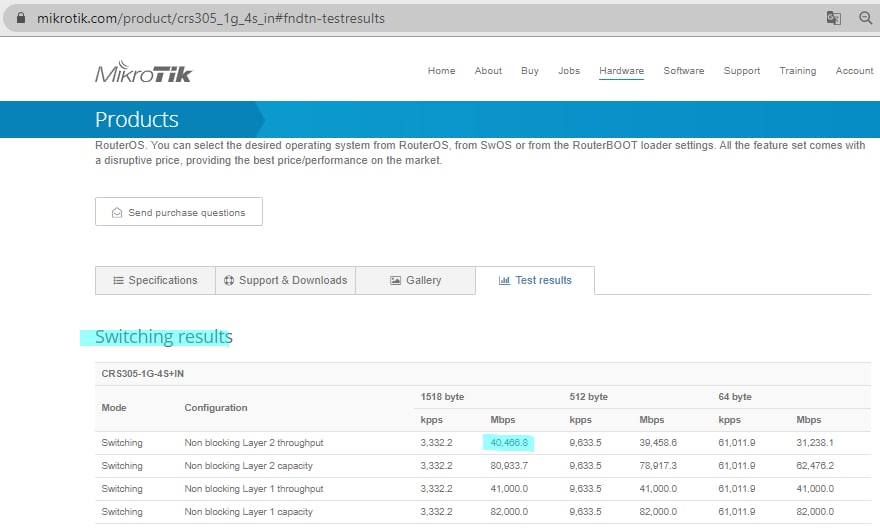The height and width of the screenshot is (530, 880).
Task: Click Non blocking Layer 2 capacity cell
Action: pyautogui.click(x=249, y=466)
